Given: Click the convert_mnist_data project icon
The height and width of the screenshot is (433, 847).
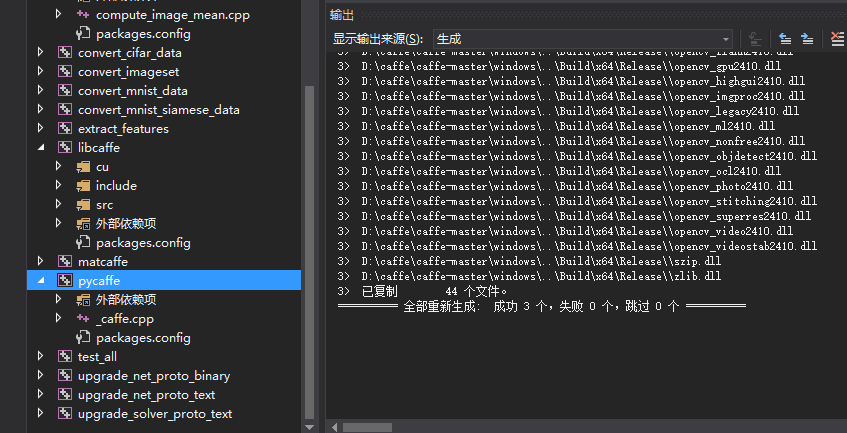Looking at the screenshot, I should [65, 91].
